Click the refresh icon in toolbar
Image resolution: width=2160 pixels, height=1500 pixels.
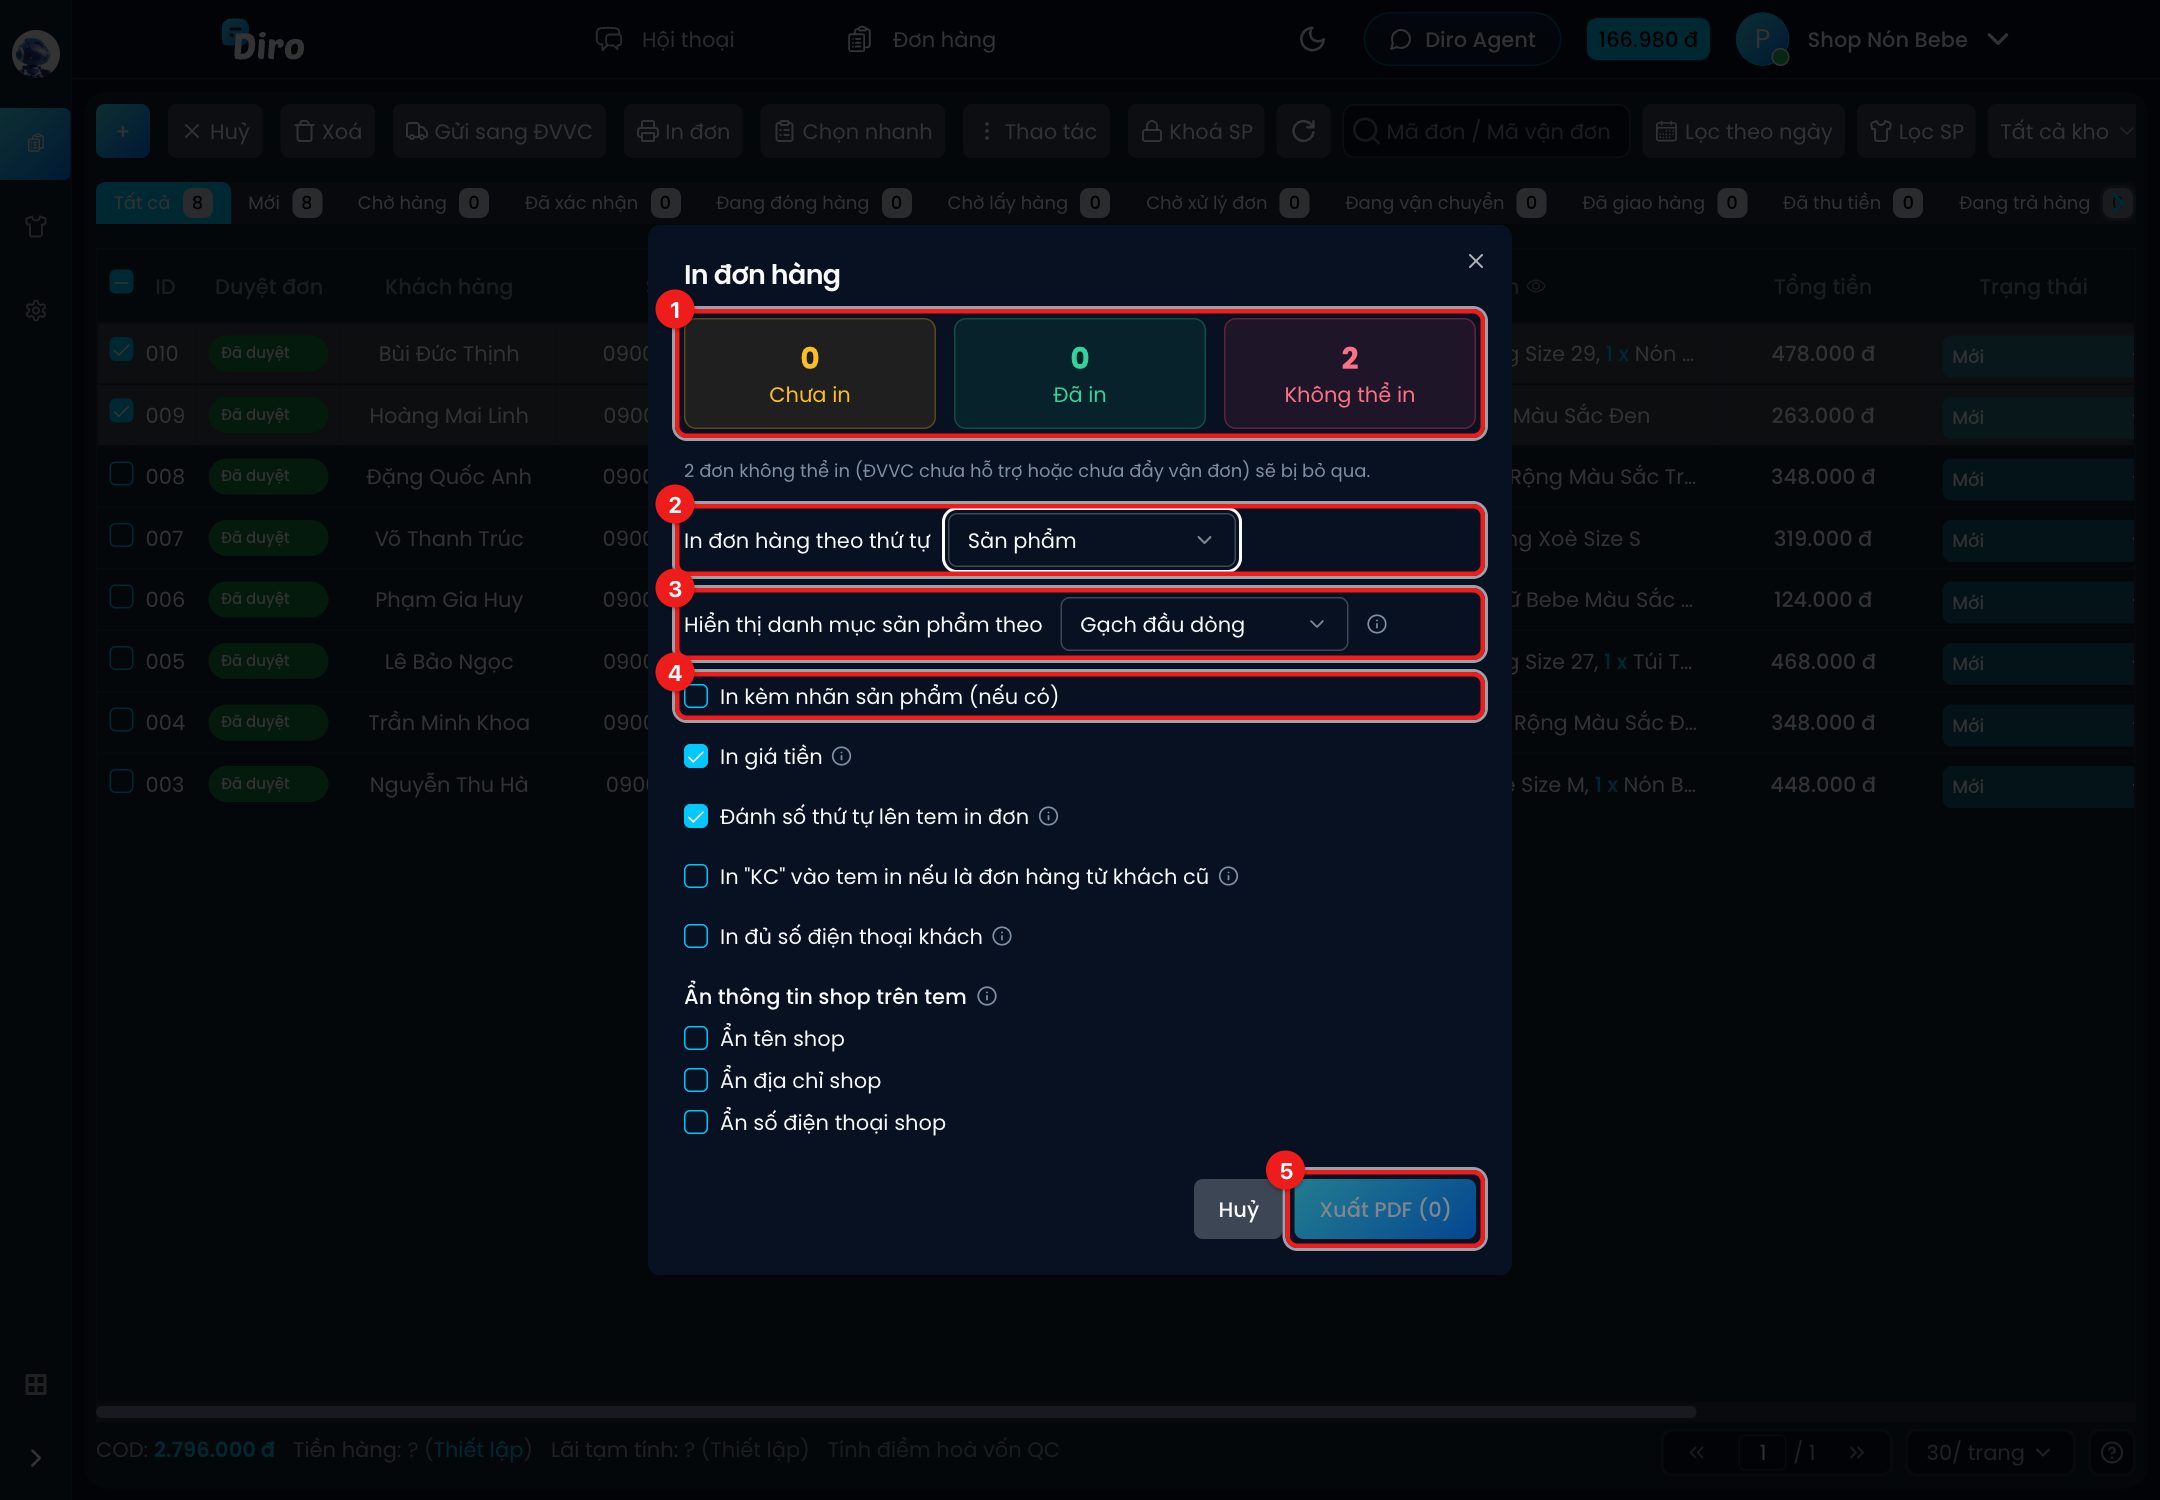click(x=1303, y=131)
